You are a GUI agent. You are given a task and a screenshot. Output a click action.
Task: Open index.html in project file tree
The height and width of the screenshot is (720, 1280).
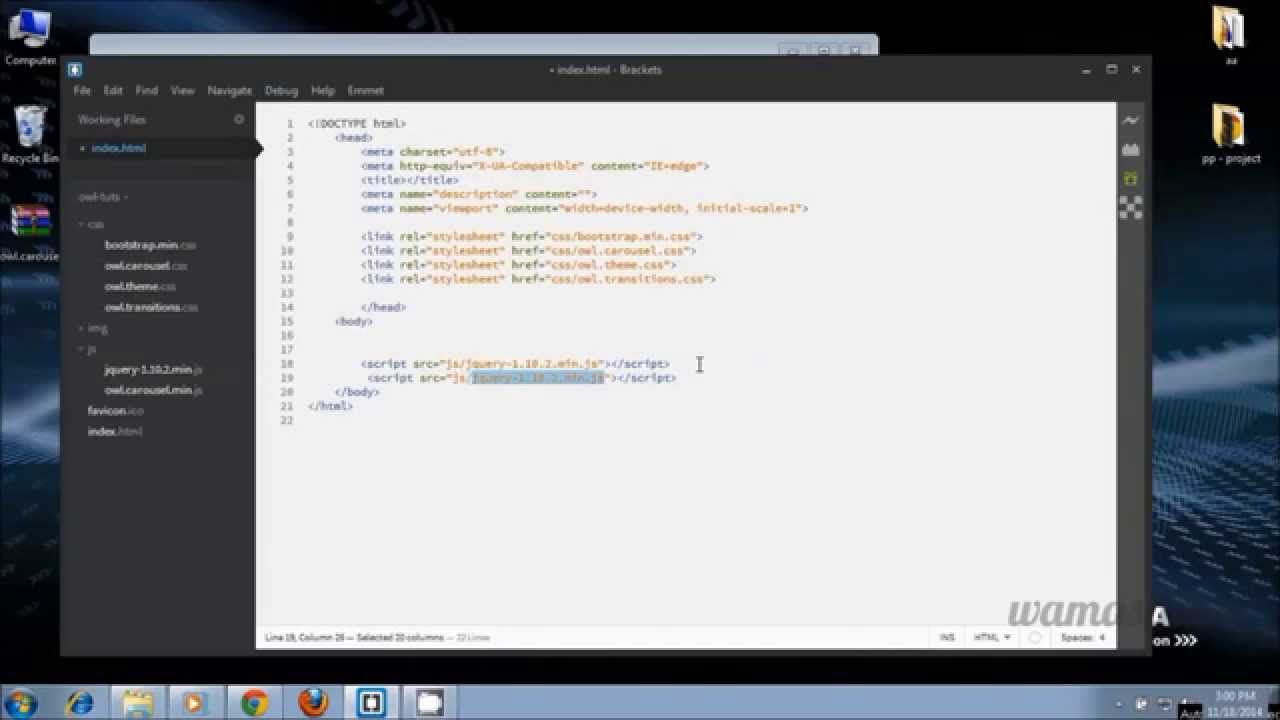(x=115, y=432)
